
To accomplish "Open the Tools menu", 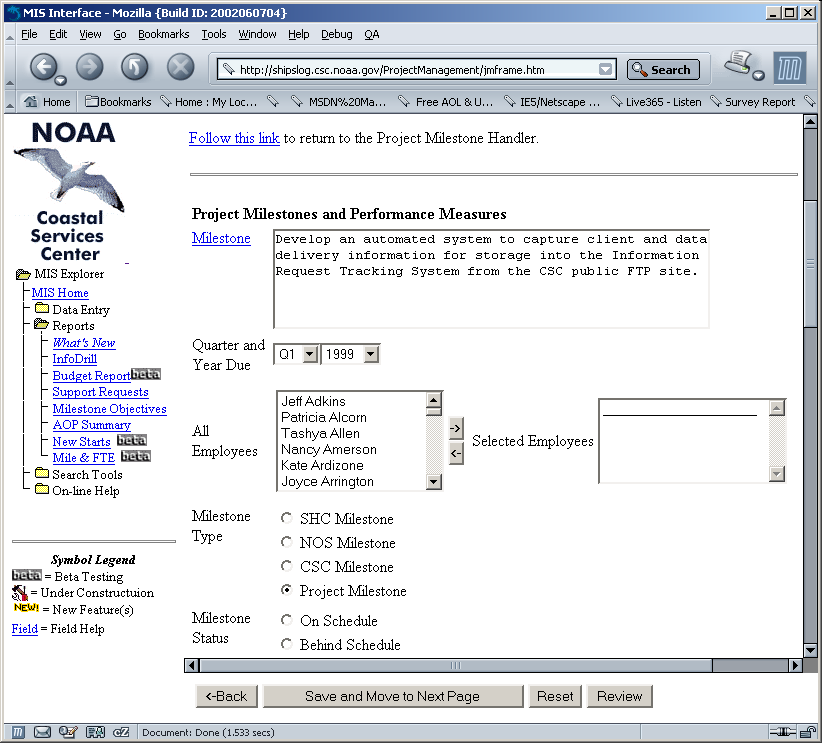I will (214, 34).
